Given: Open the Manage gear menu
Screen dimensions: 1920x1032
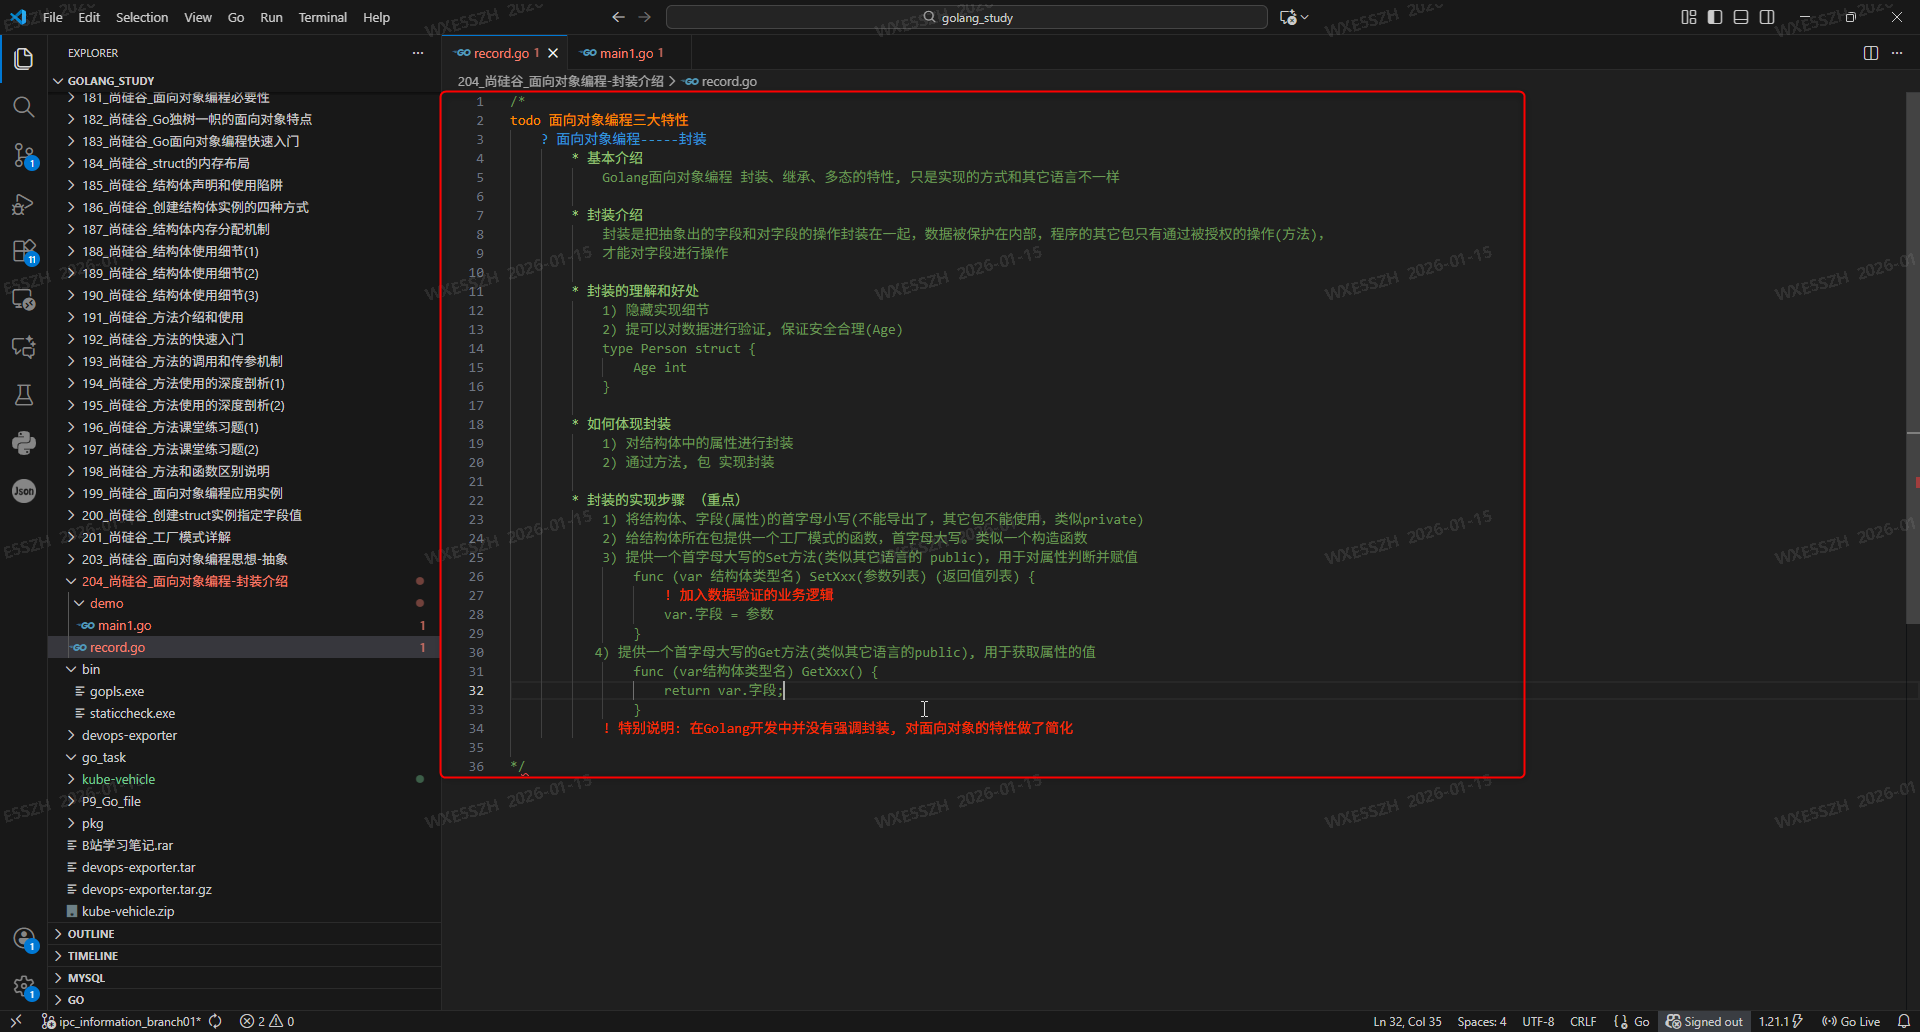Looking at the screenshot, I should point(24,987).
